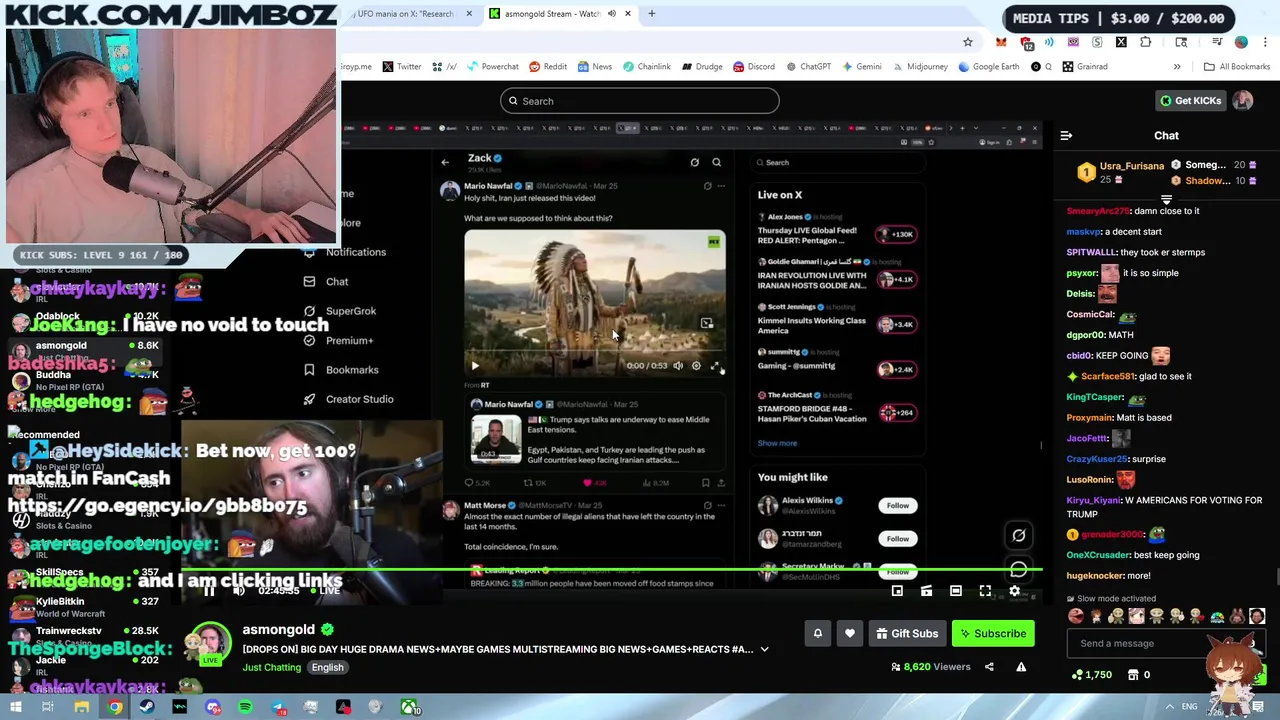Click the Scarface581 username in chat
The width and height of the screenshot is (1280, 720).
(x=1108, y=376)
